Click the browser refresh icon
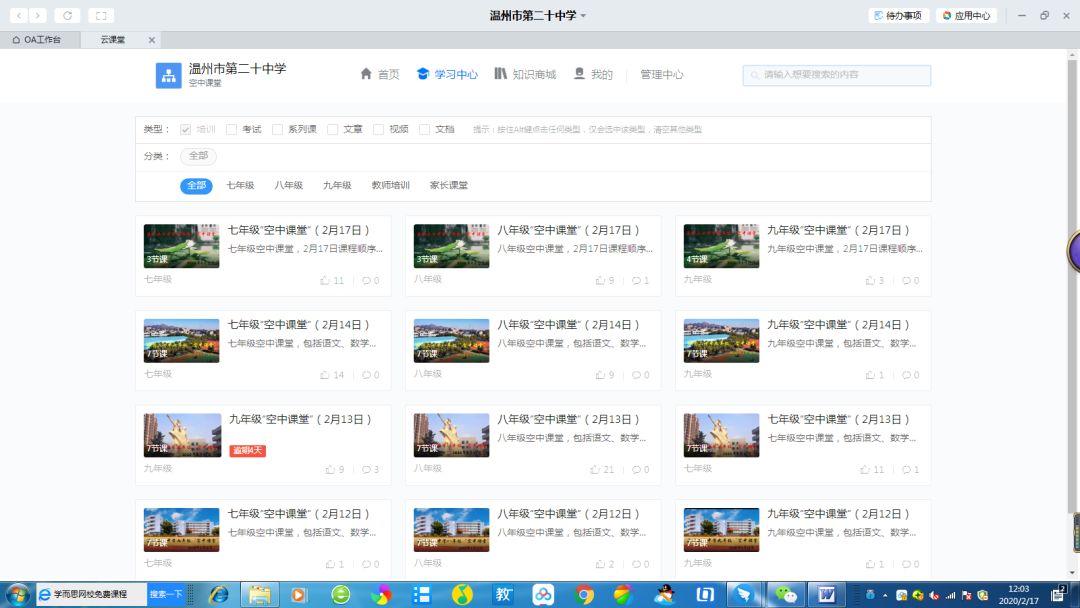1080x608 pixels. 67,15
